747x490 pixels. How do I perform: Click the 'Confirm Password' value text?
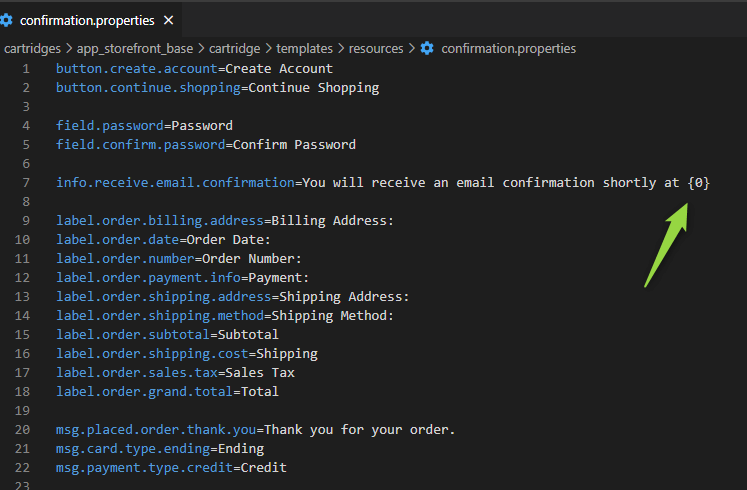pyautogui.click(x=294, y=145)
